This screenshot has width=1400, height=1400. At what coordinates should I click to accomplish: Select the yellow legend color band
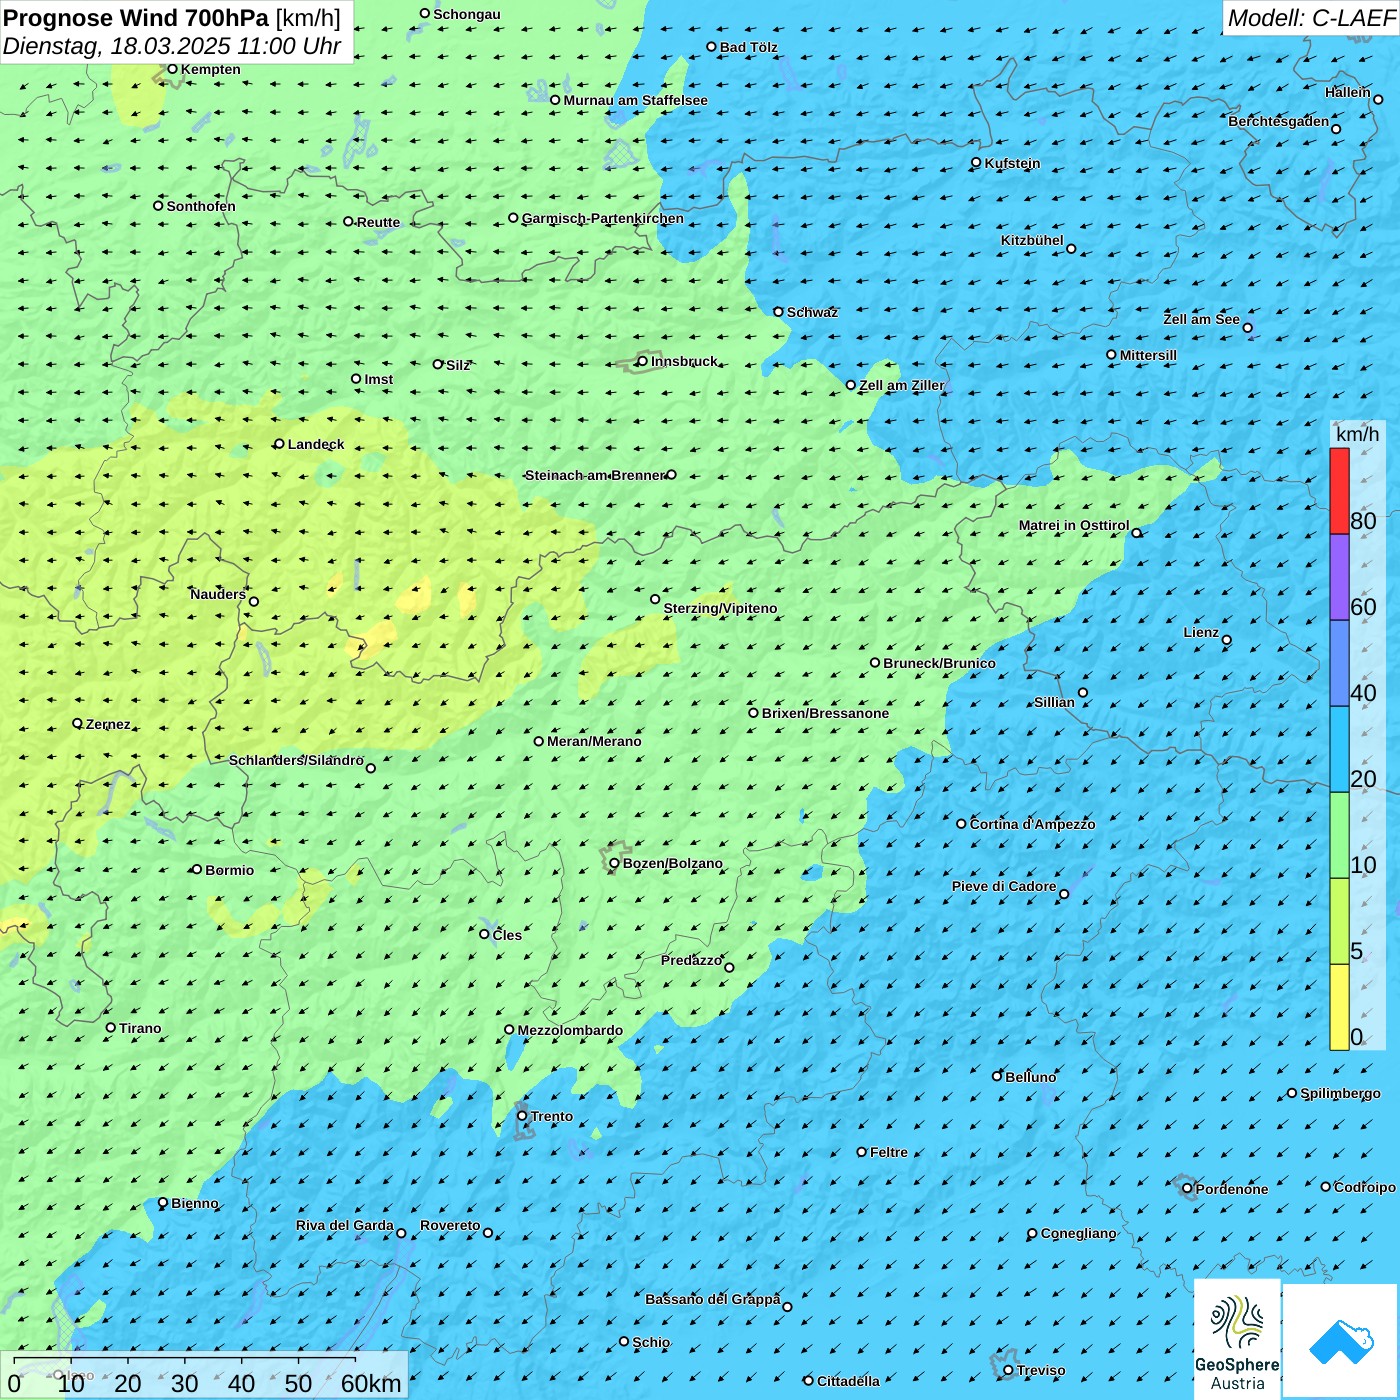point(1339,1006)
